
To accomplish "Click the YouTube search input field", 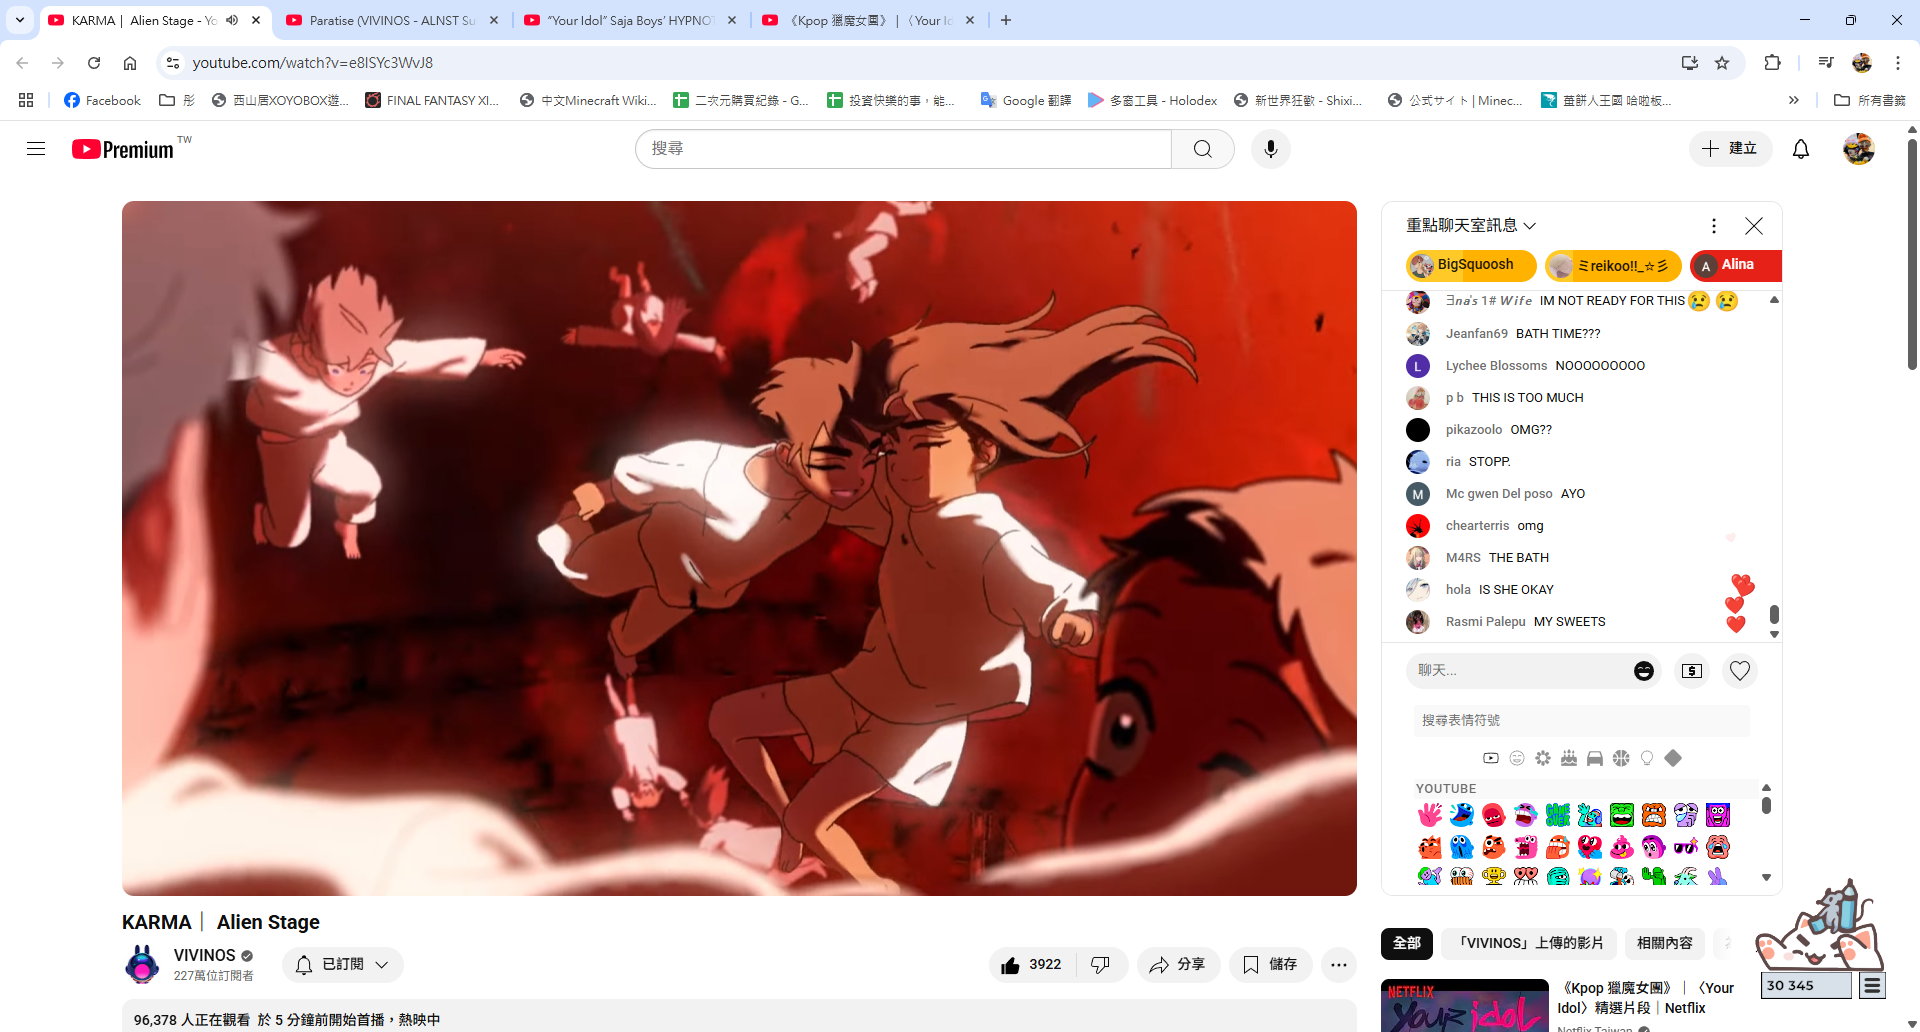I will [x=904, y=149].
